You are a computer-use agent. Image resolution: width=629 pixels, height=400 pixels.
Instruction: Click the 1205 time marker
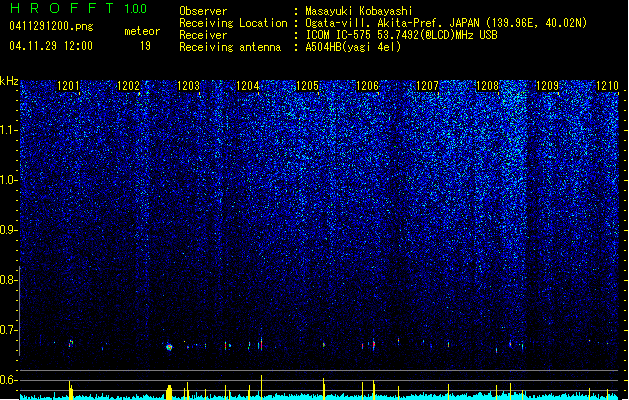[x=307, y=86]
